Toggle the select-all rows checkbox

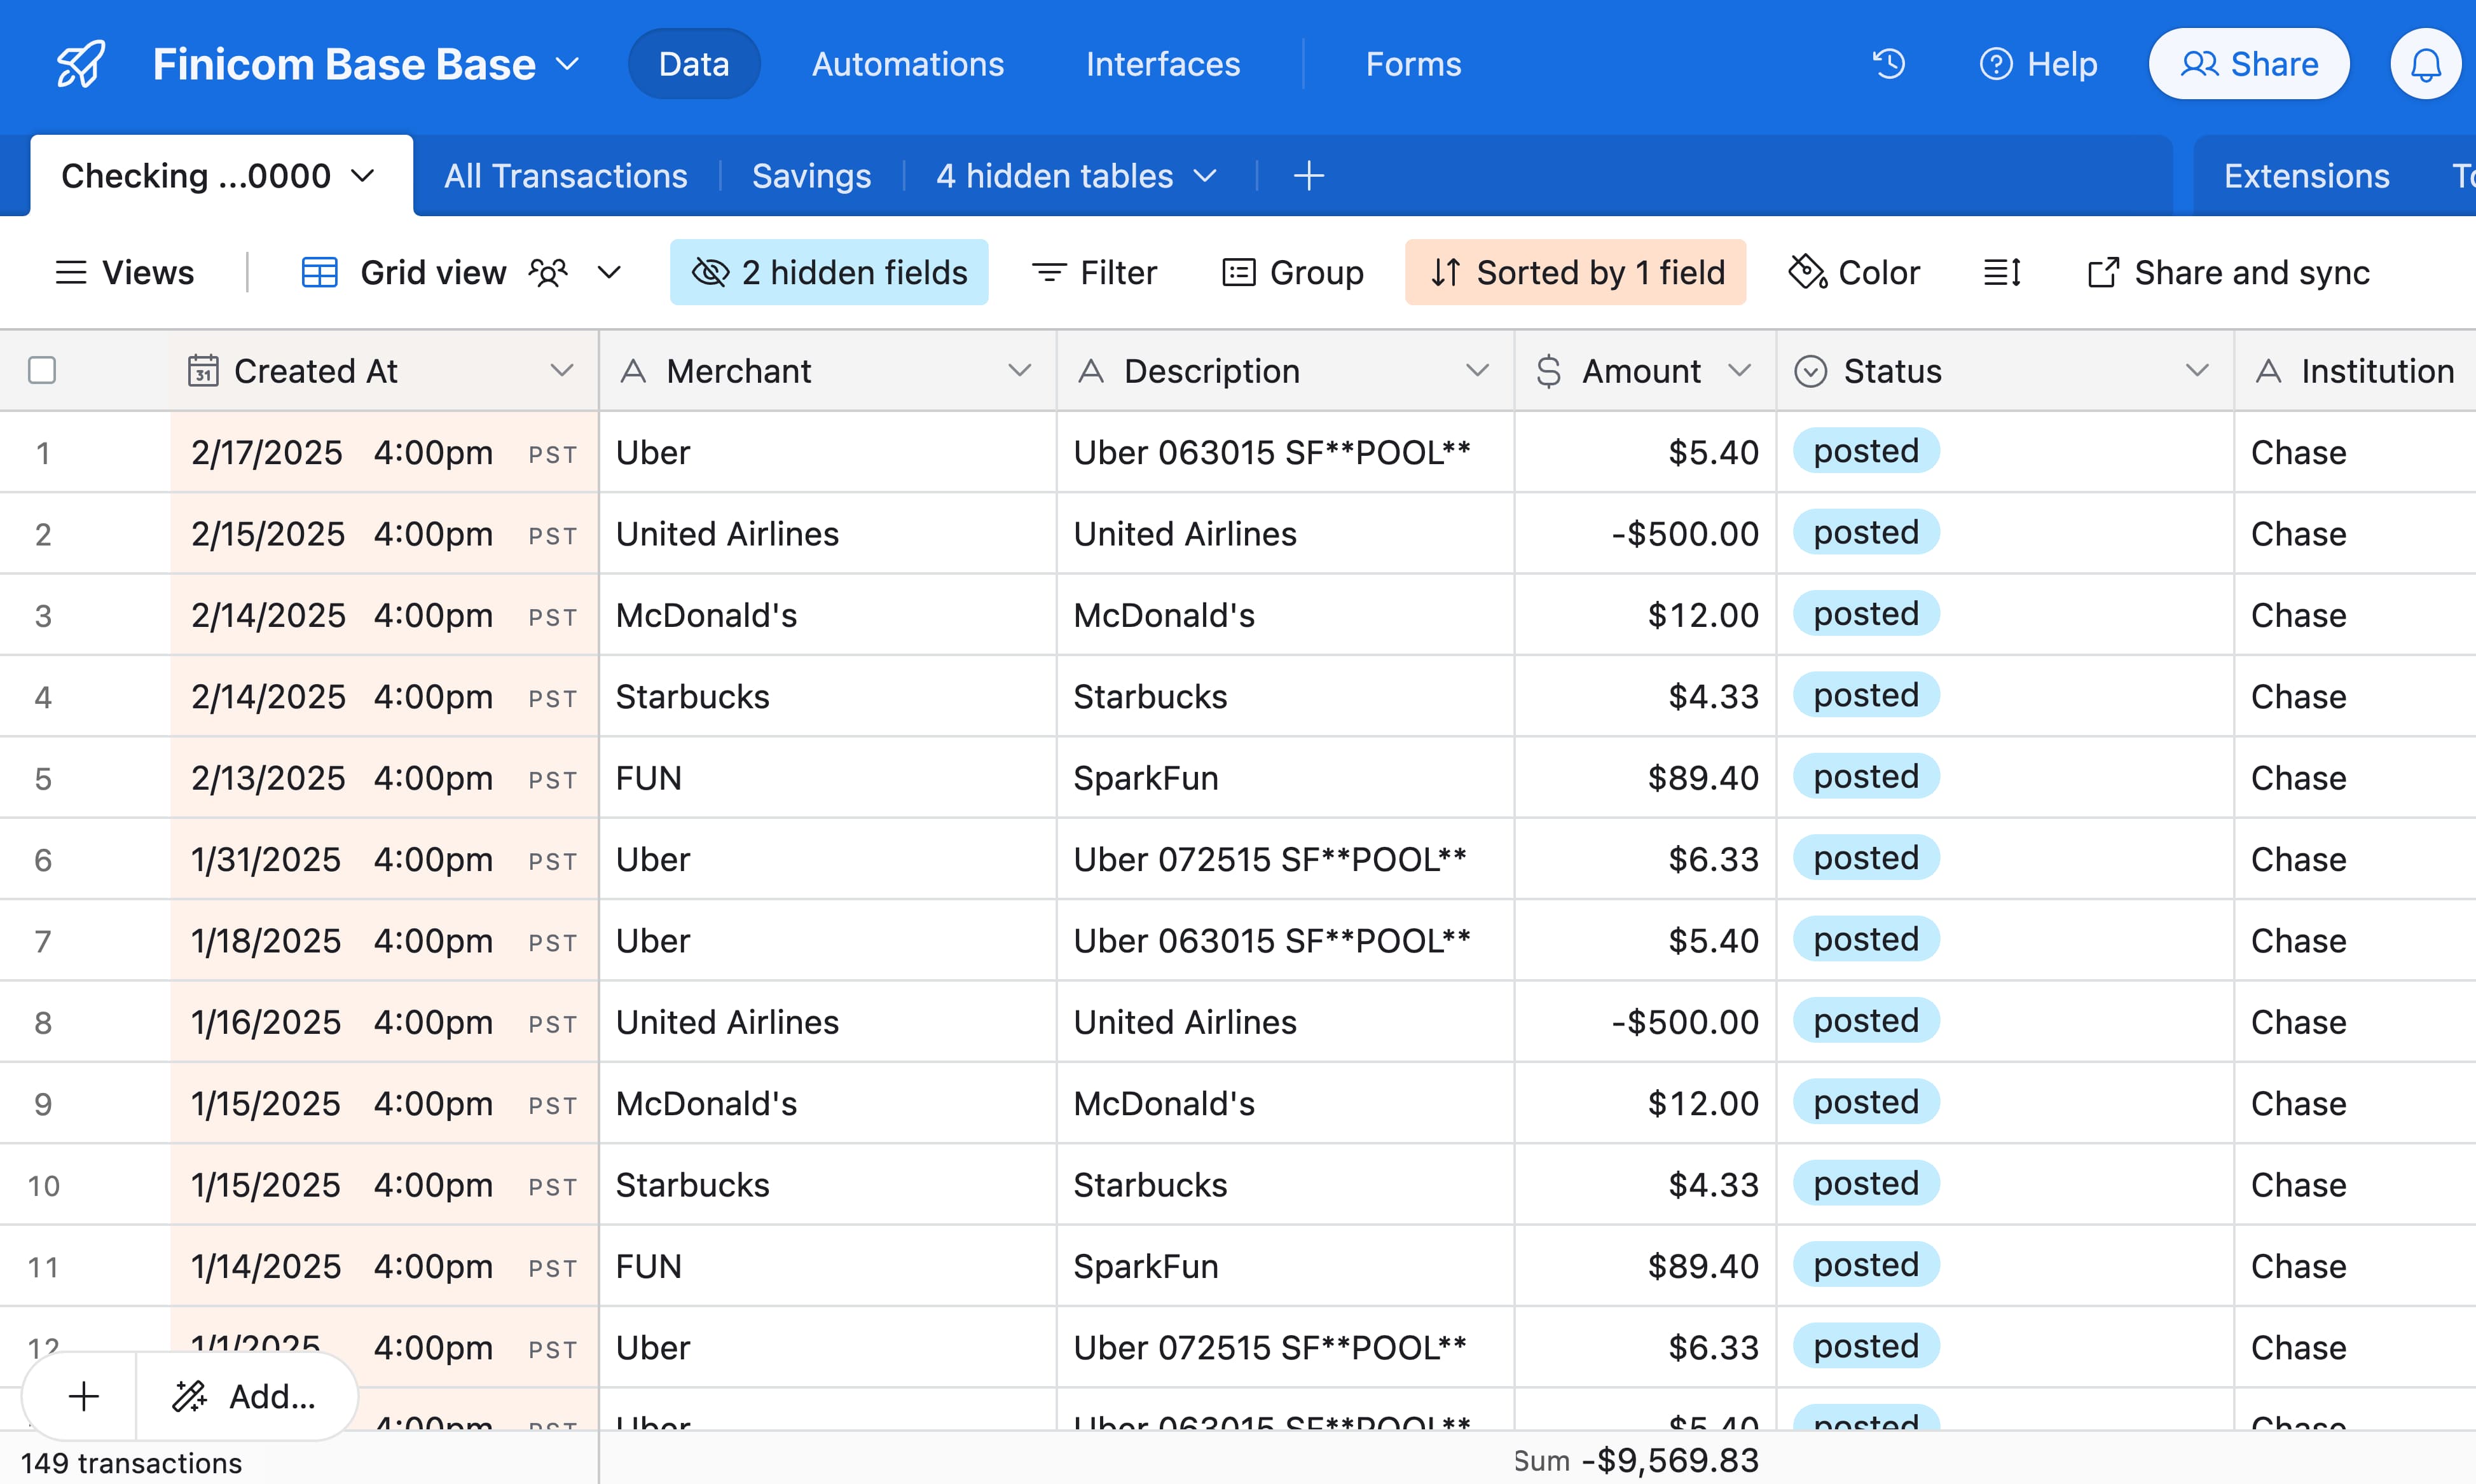pos(42,371)
